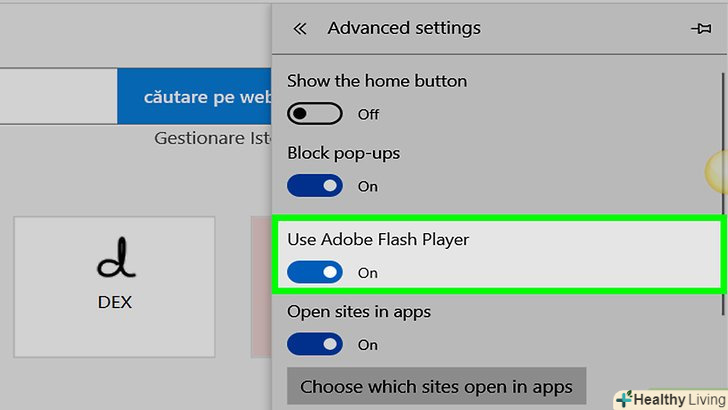Viewport: 728px width, 410px height.
Task: Select the partially hidden tile beside DEX
Action: [x=261, y=285]
